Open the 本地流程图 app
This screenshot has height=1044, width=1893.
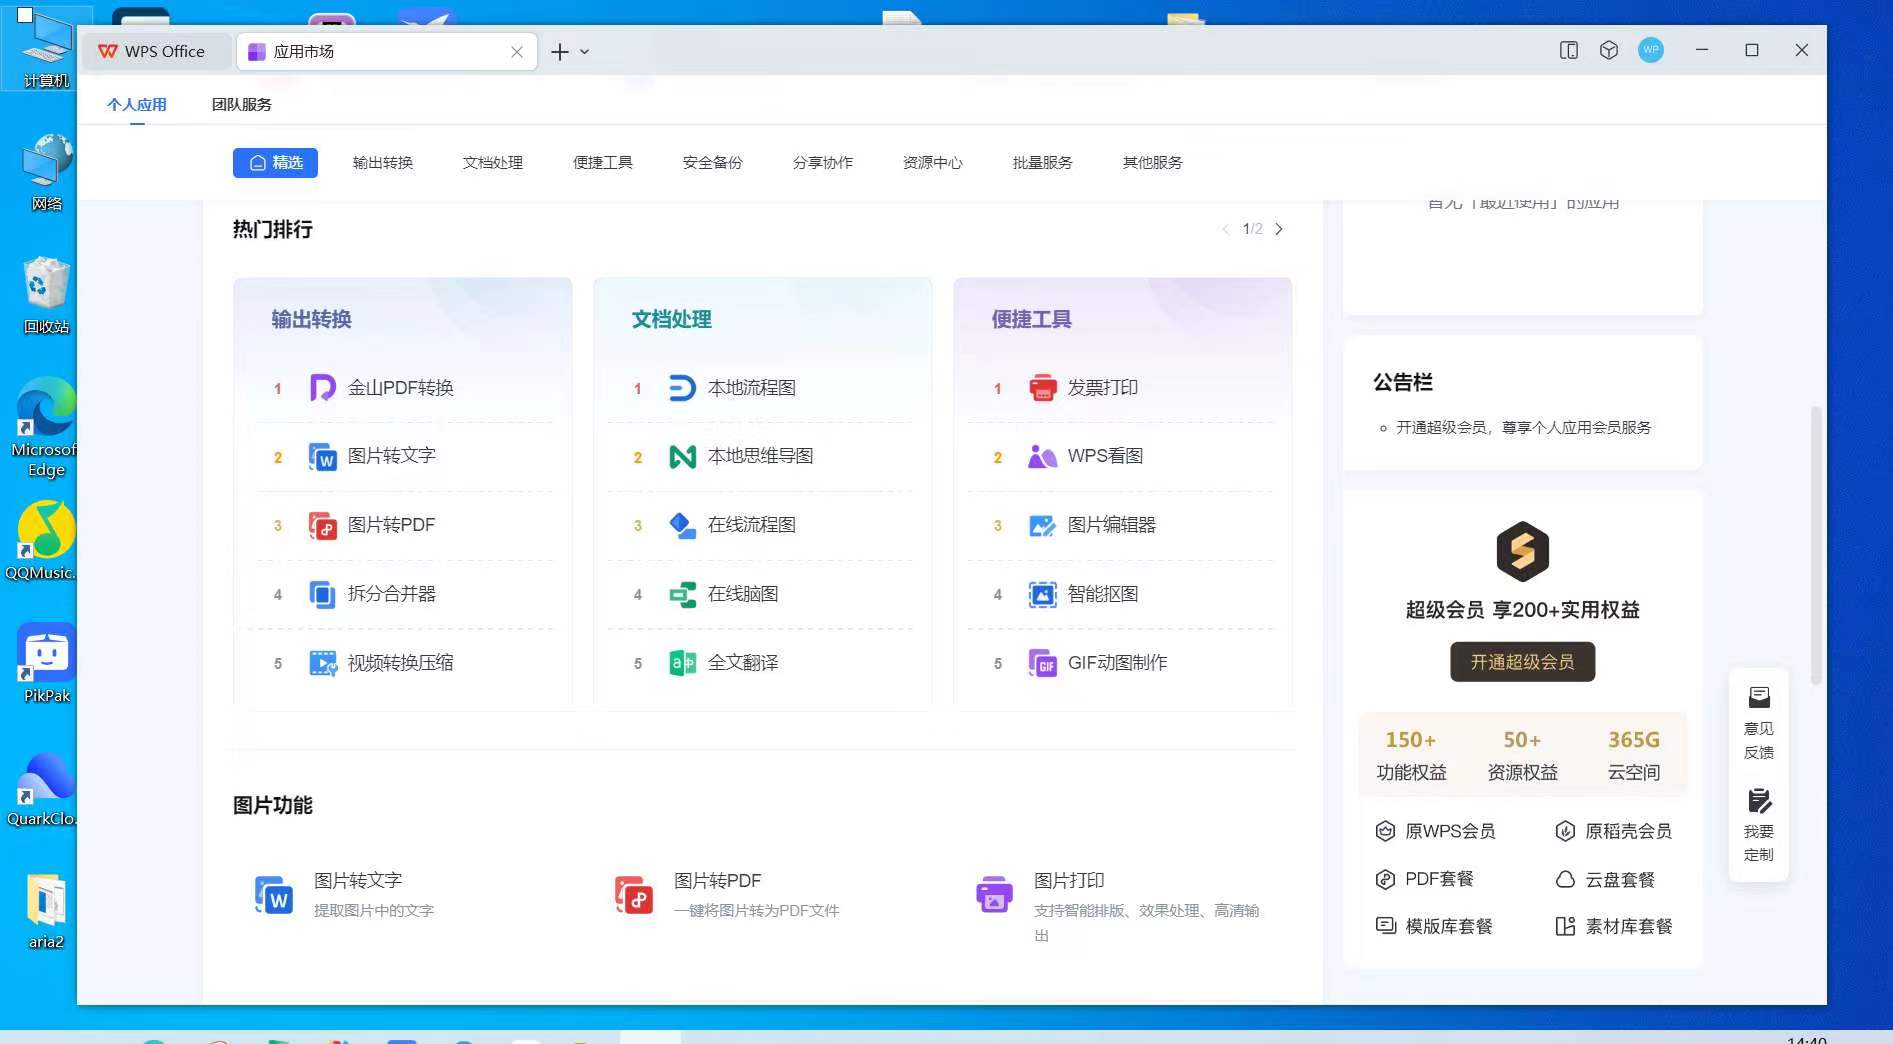681,388
